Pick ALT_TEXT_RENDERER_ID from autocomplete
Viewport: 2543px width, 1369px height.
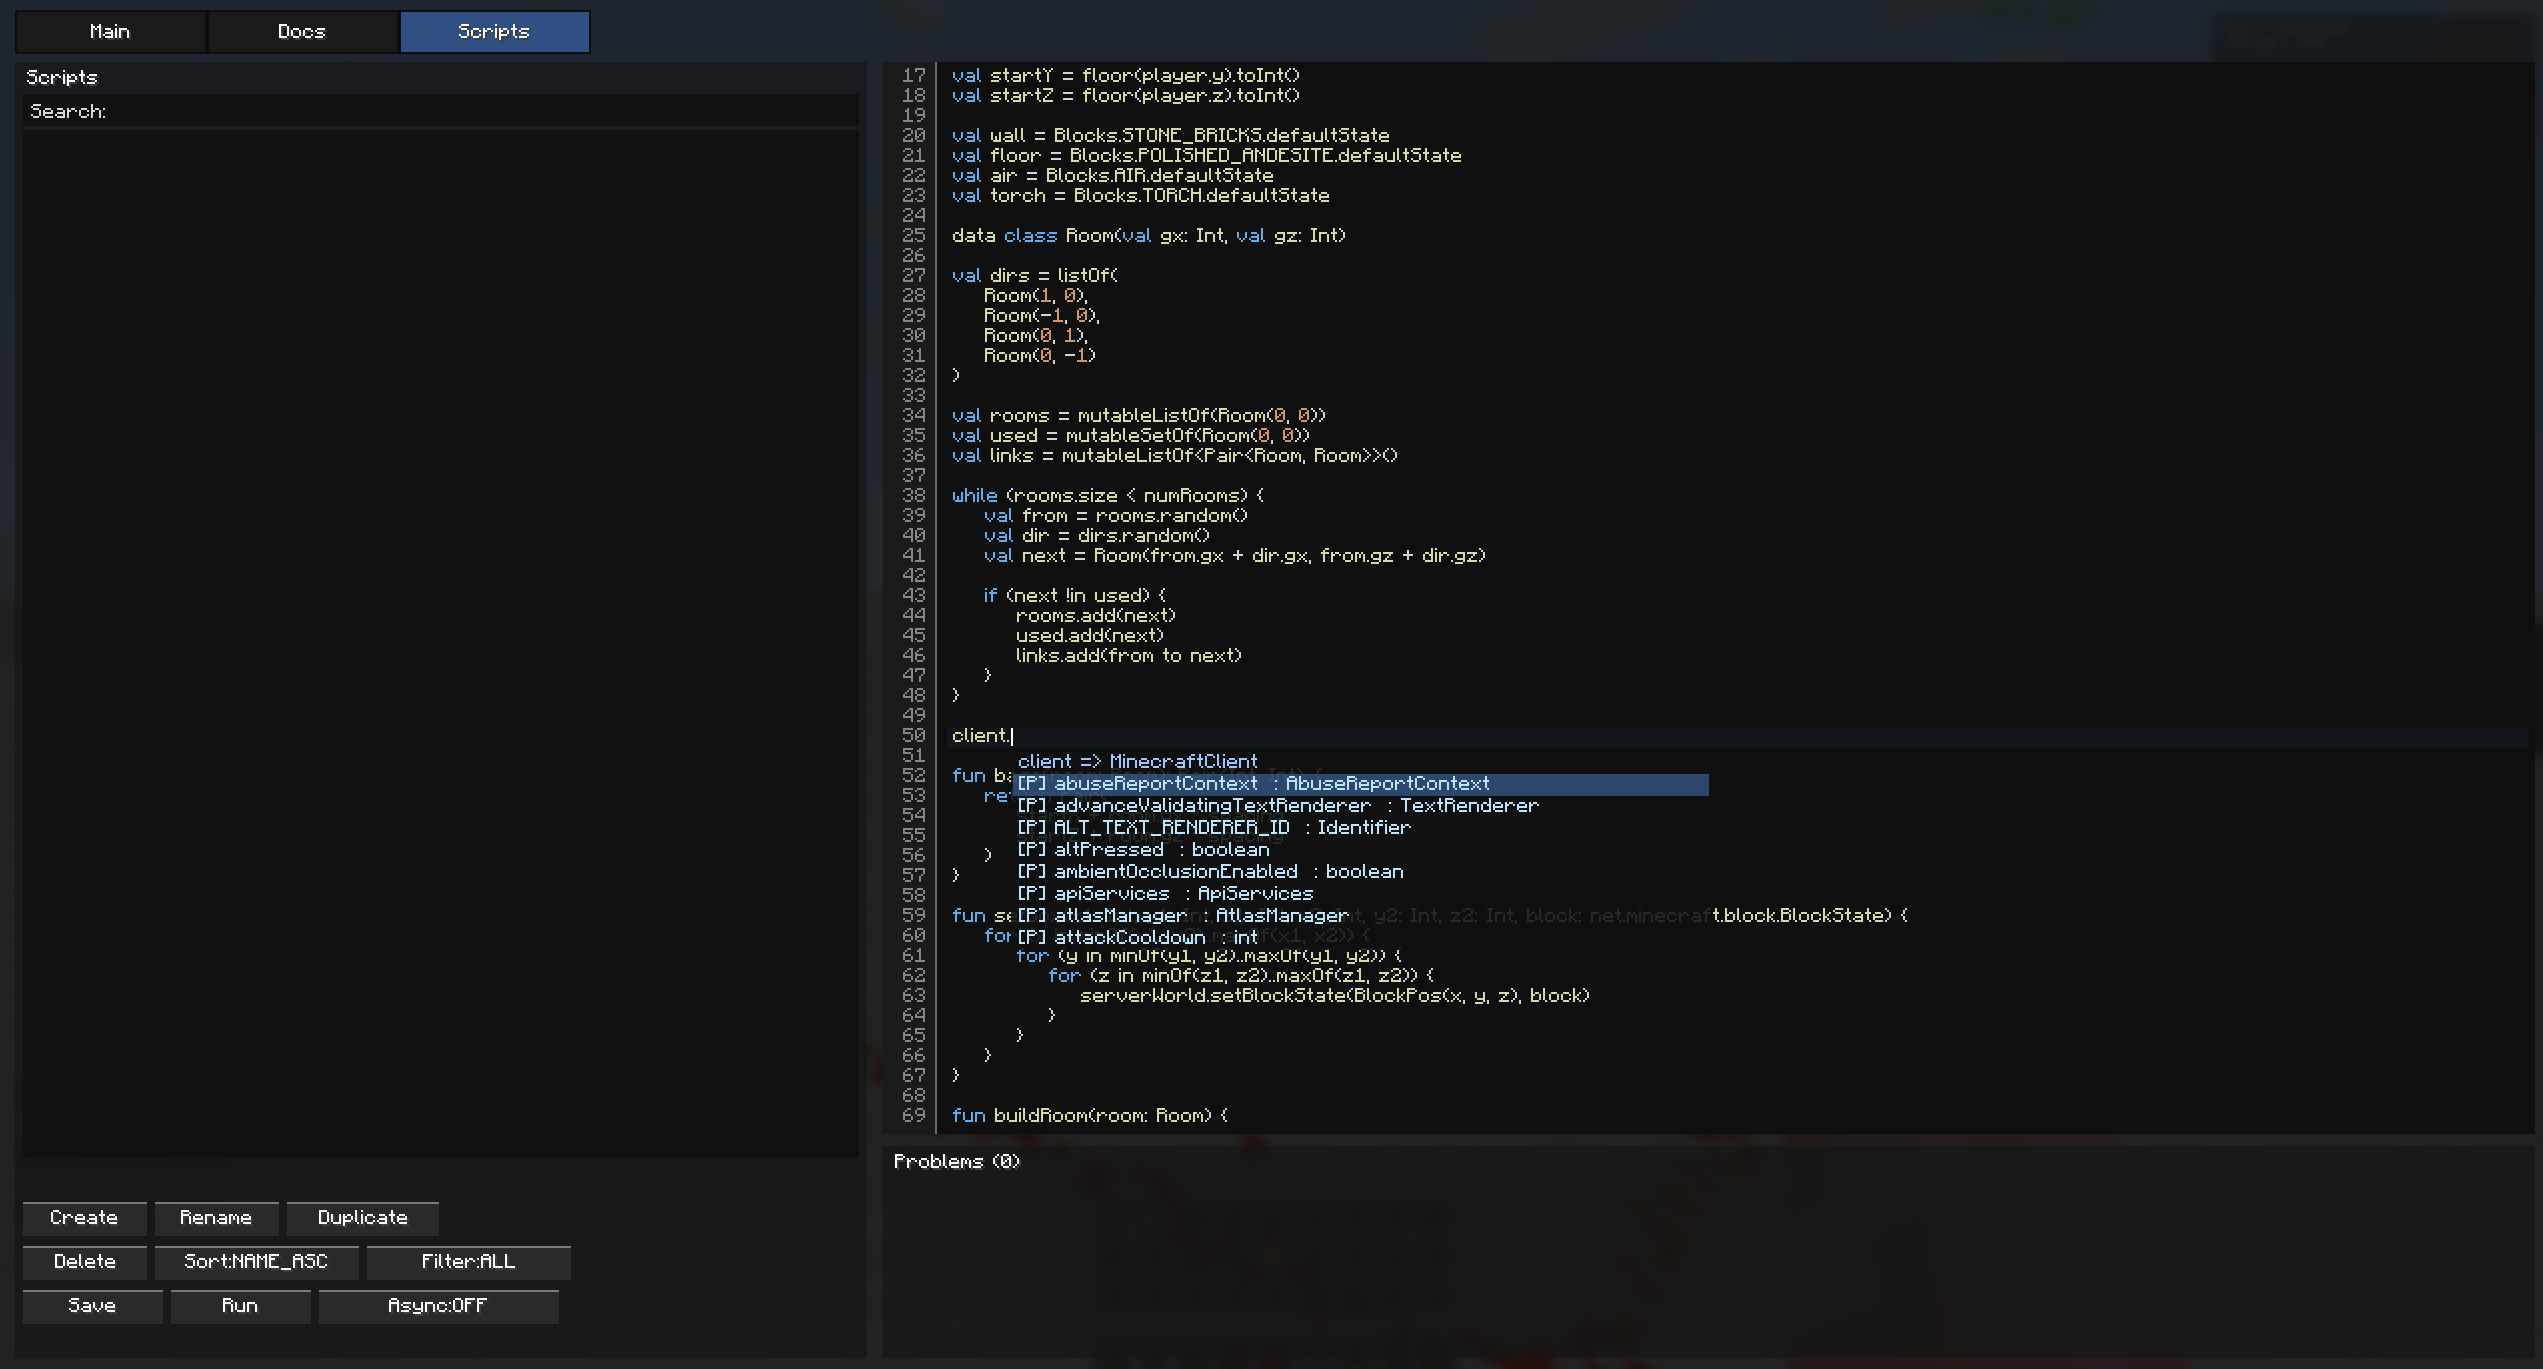[x=1361, y=828]
